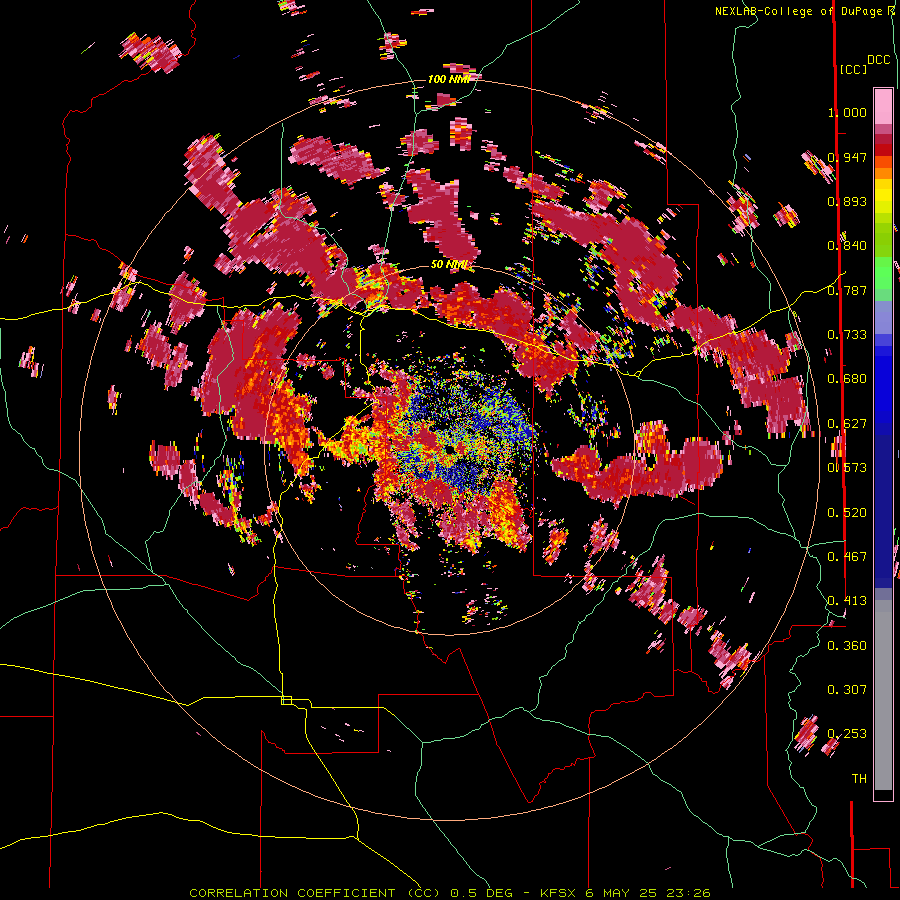Screen dimensions: 900x900
Task: Click the 0.947 legend value
Action: (x=847, y=157)
